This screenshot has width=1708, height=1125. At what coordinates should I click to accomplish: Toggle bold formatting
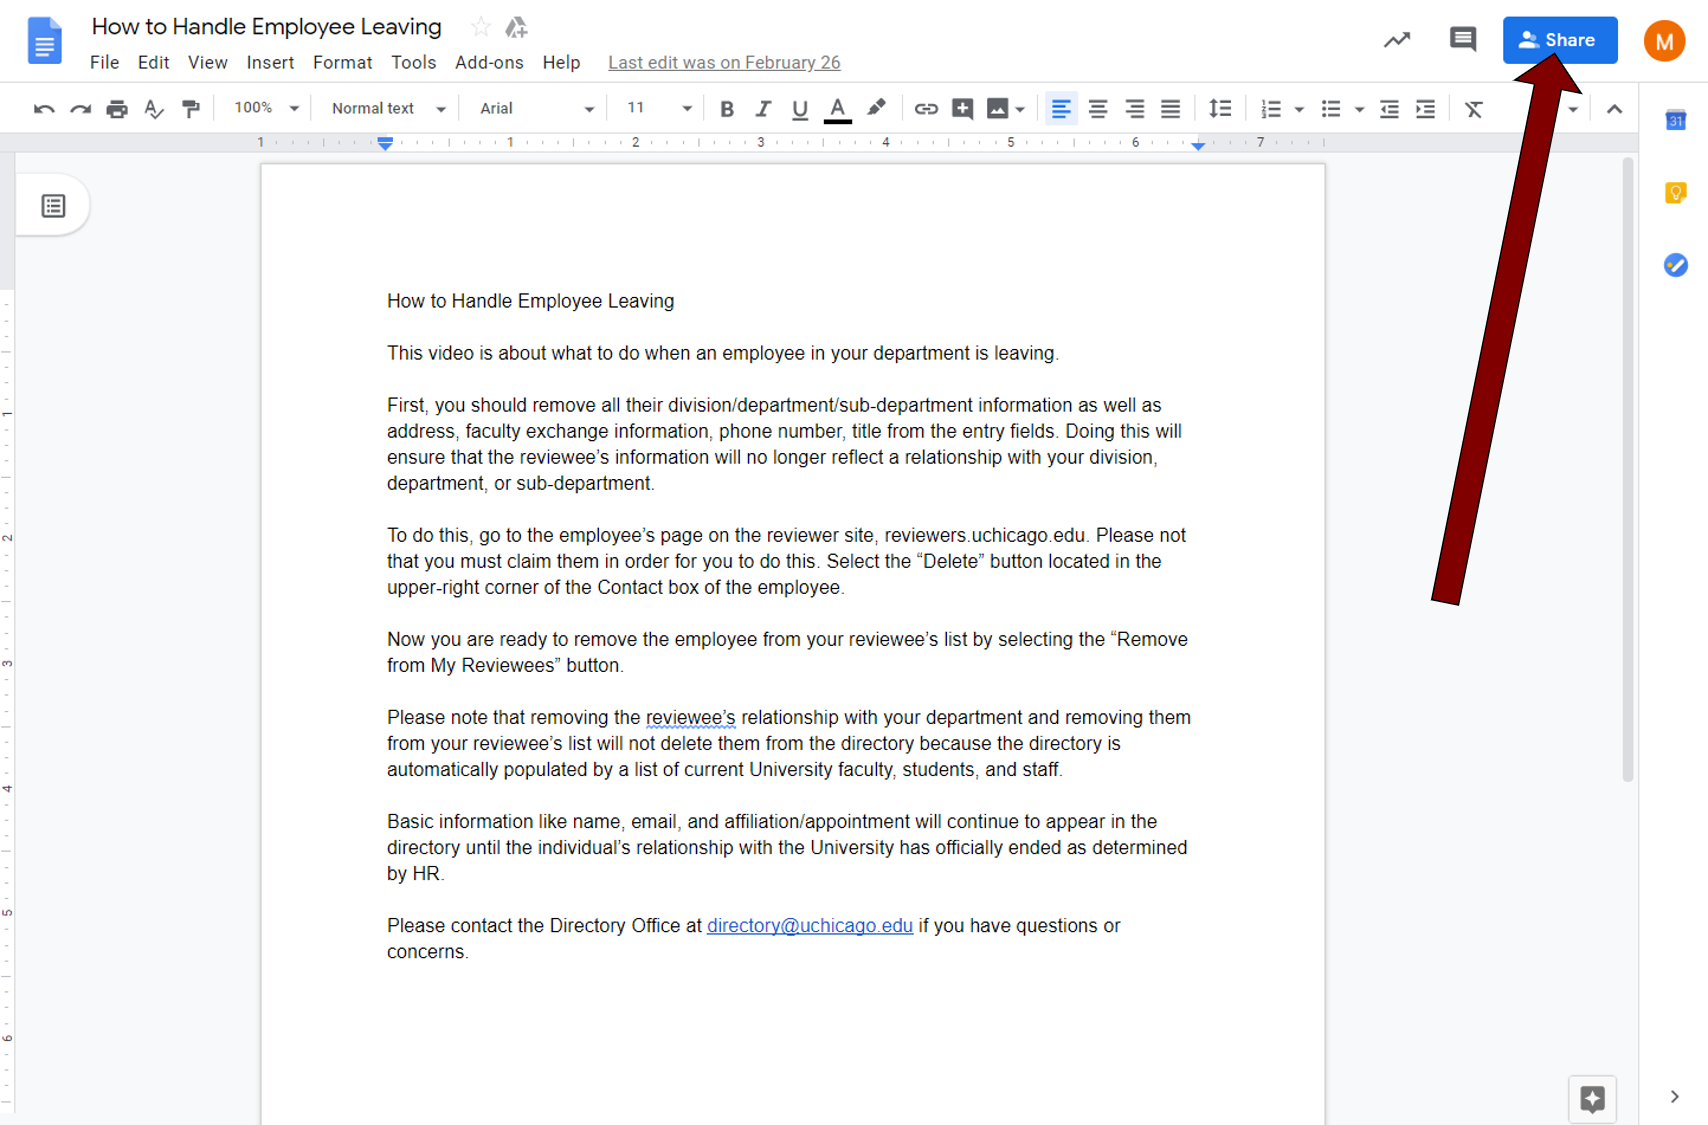point(727,109)
